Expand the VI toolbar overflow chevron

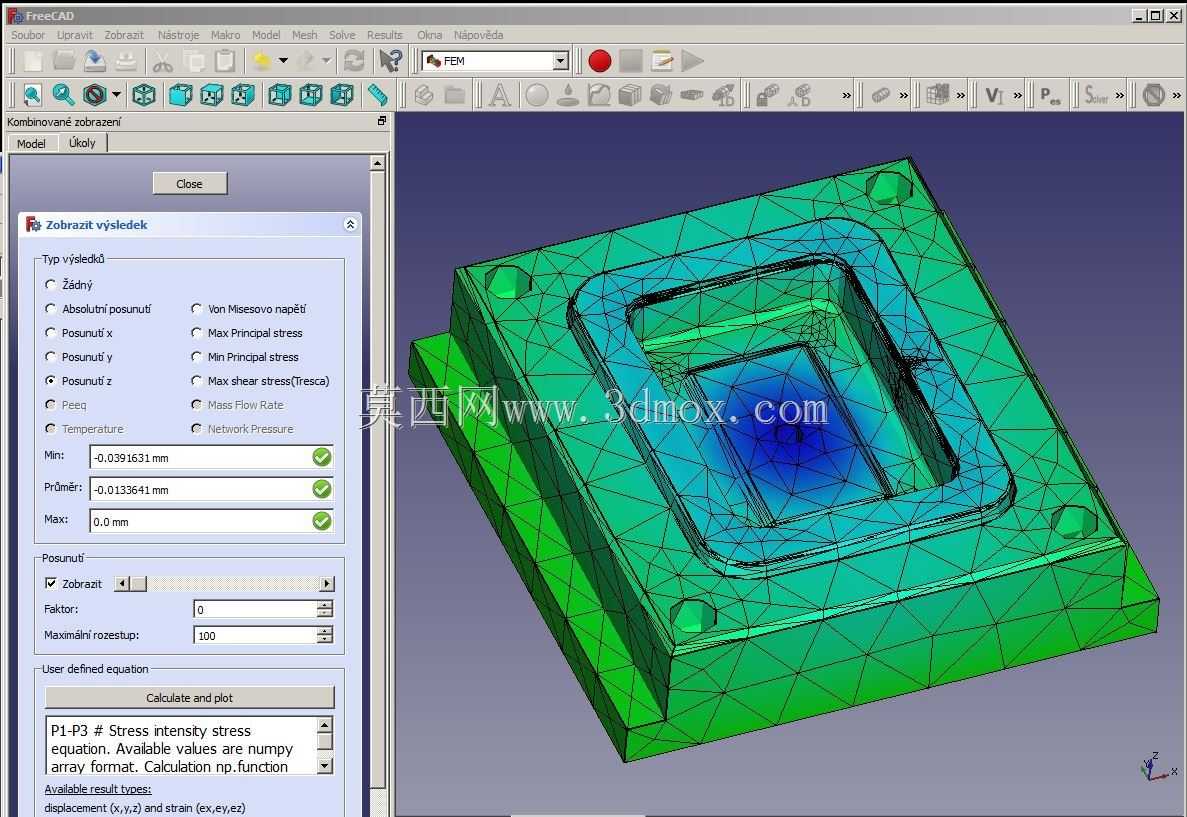[x=1017, y=95]
